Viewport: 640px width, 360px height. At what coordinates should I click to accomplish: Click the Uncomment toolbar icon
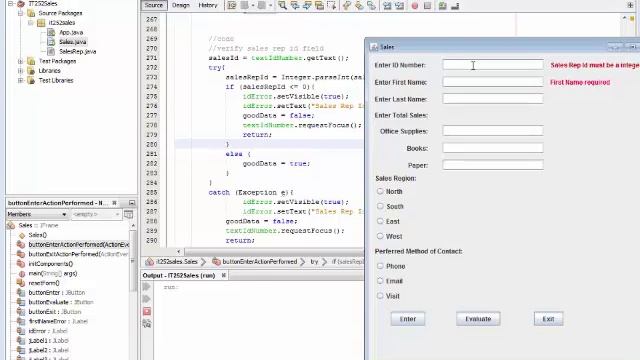pyautogui.click(x=455, y=5)
